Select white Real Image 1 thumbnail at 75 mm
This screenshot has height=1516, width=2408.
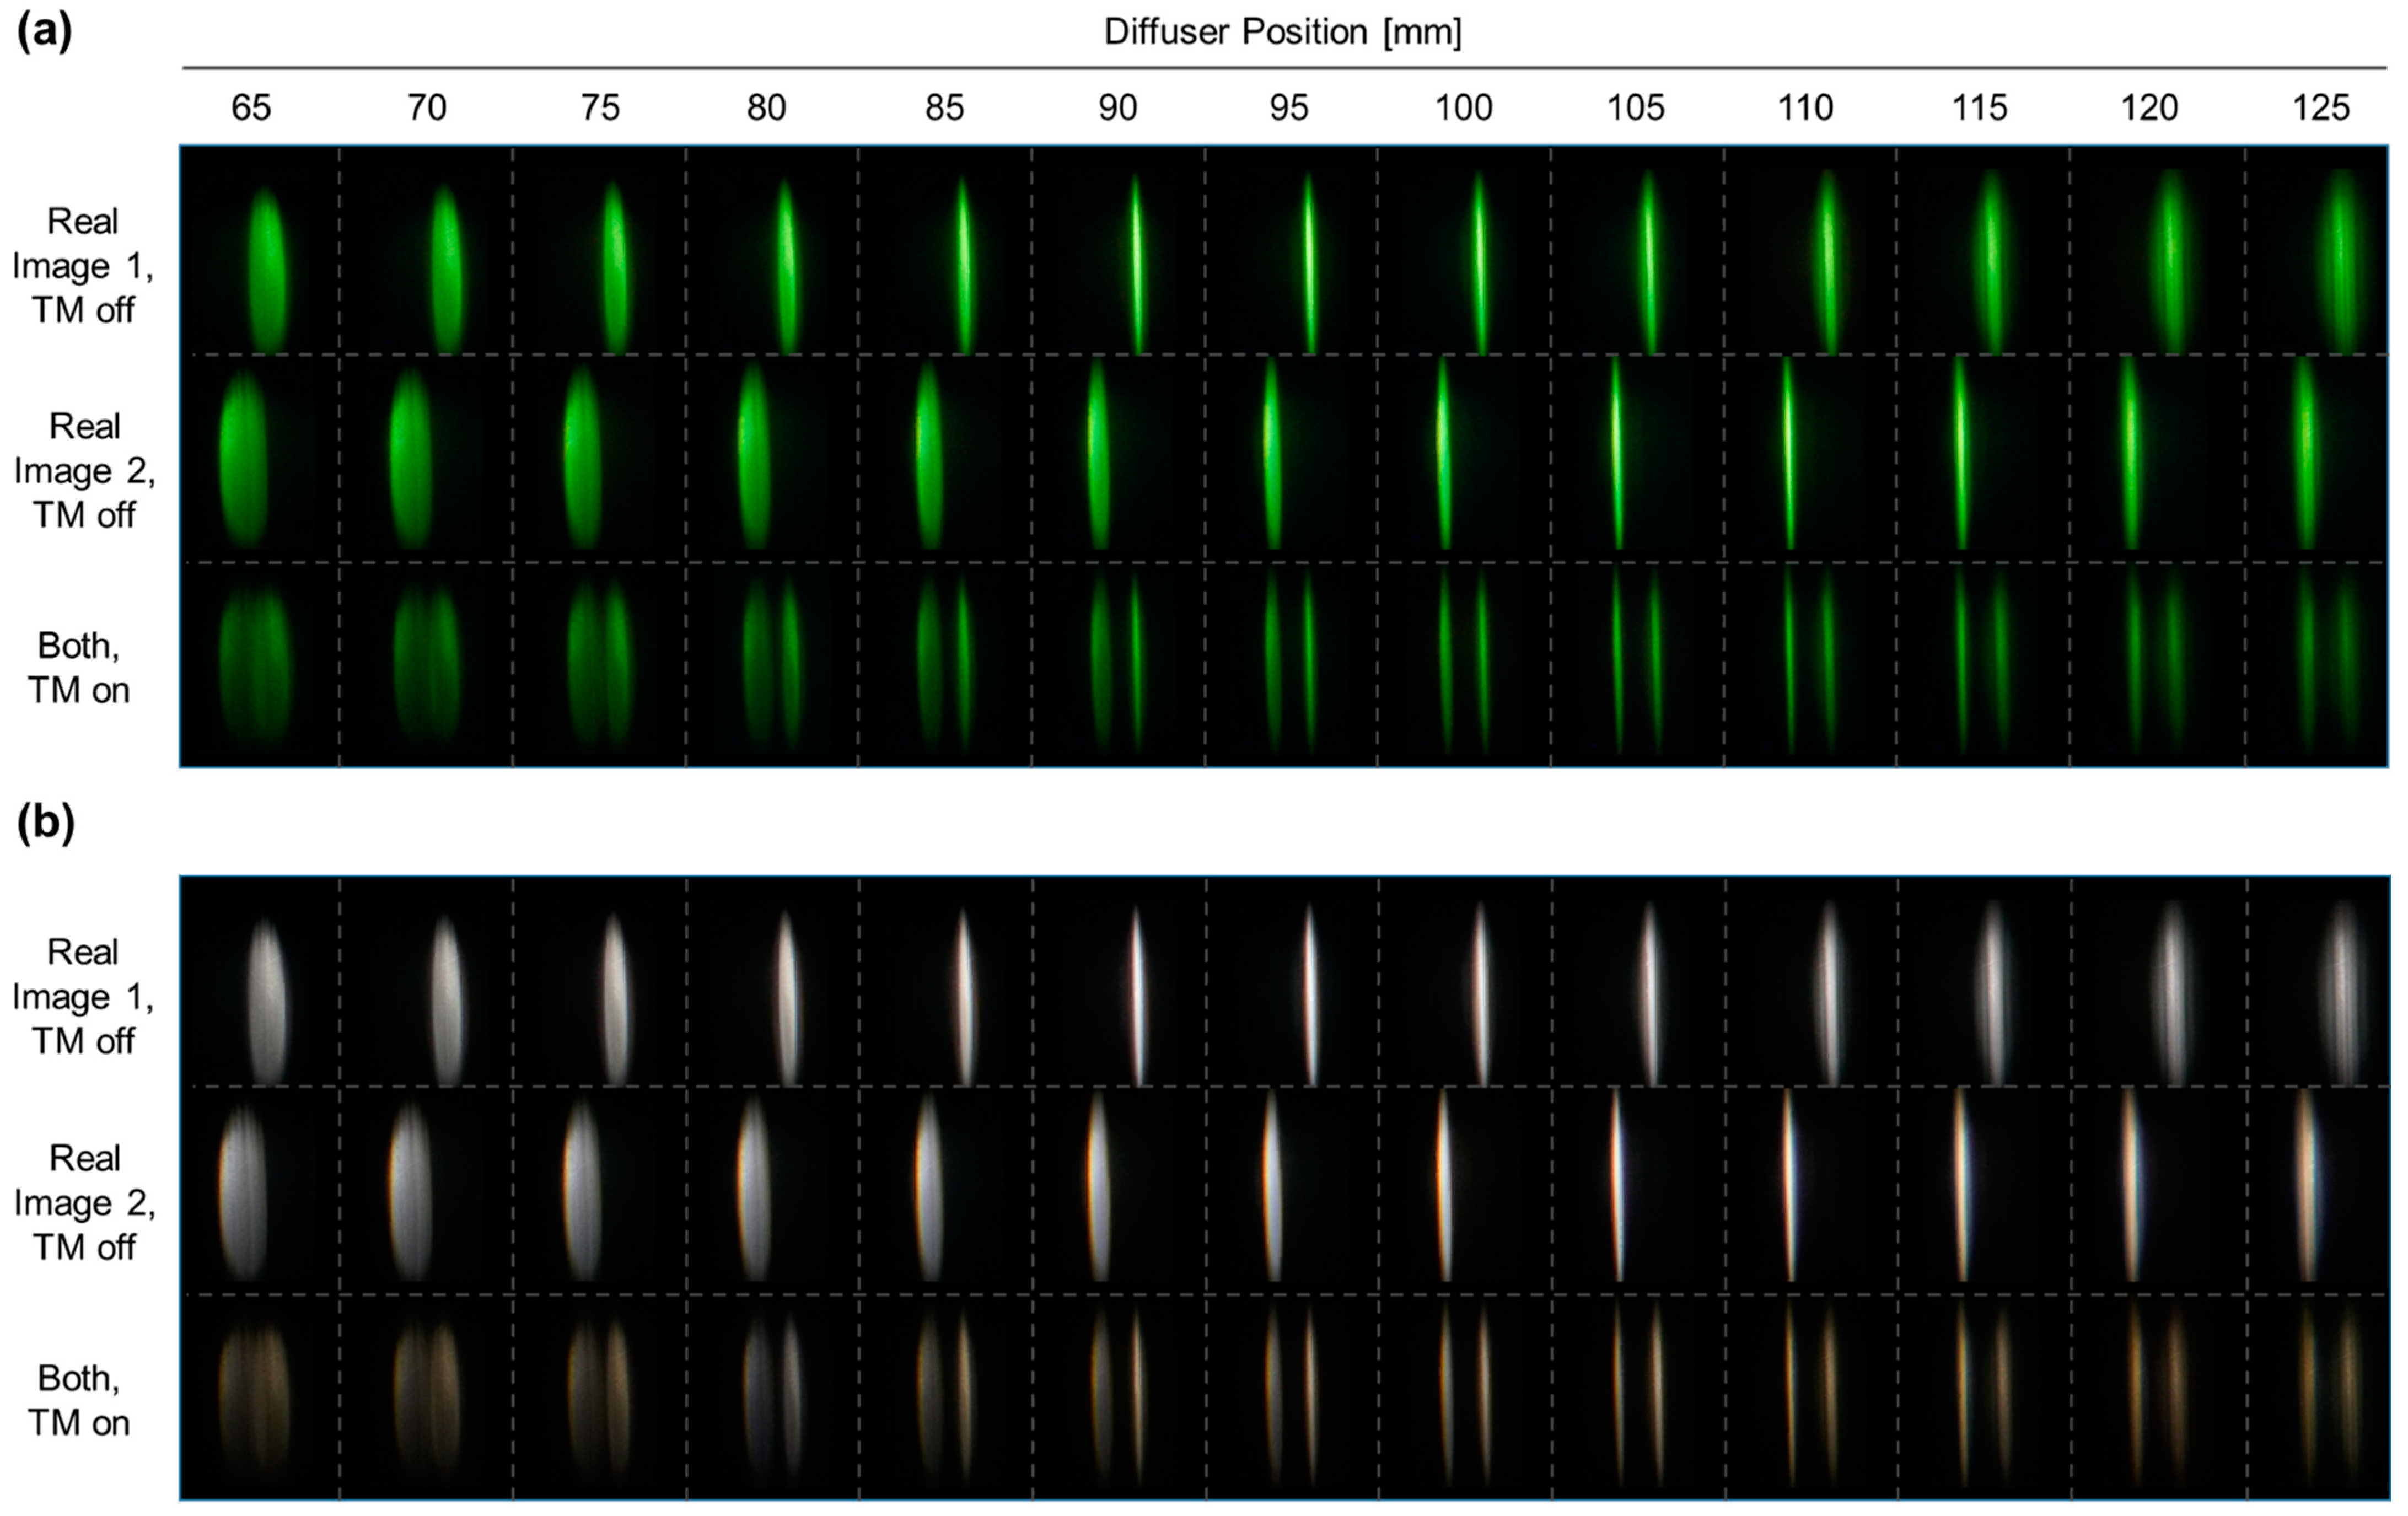(x=599, y=981)
